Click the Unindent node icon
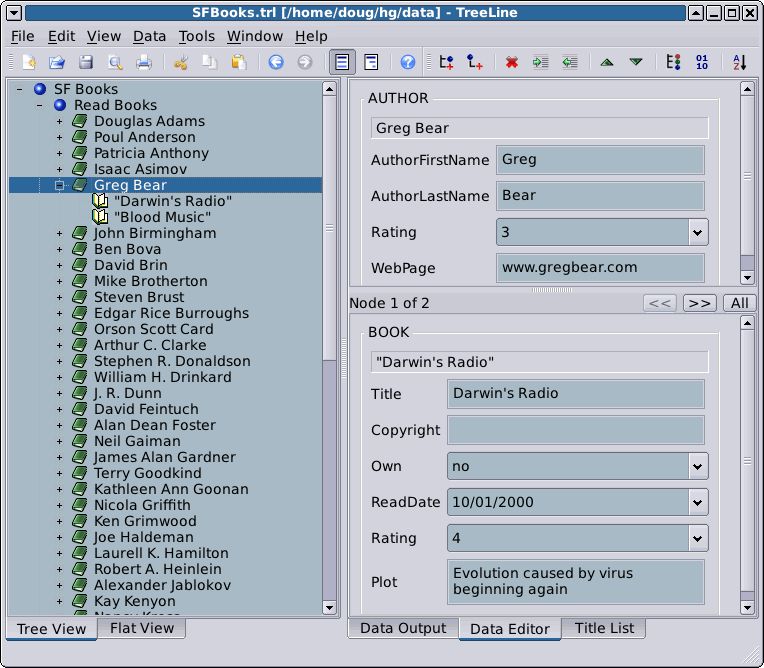 click(570, 62)
